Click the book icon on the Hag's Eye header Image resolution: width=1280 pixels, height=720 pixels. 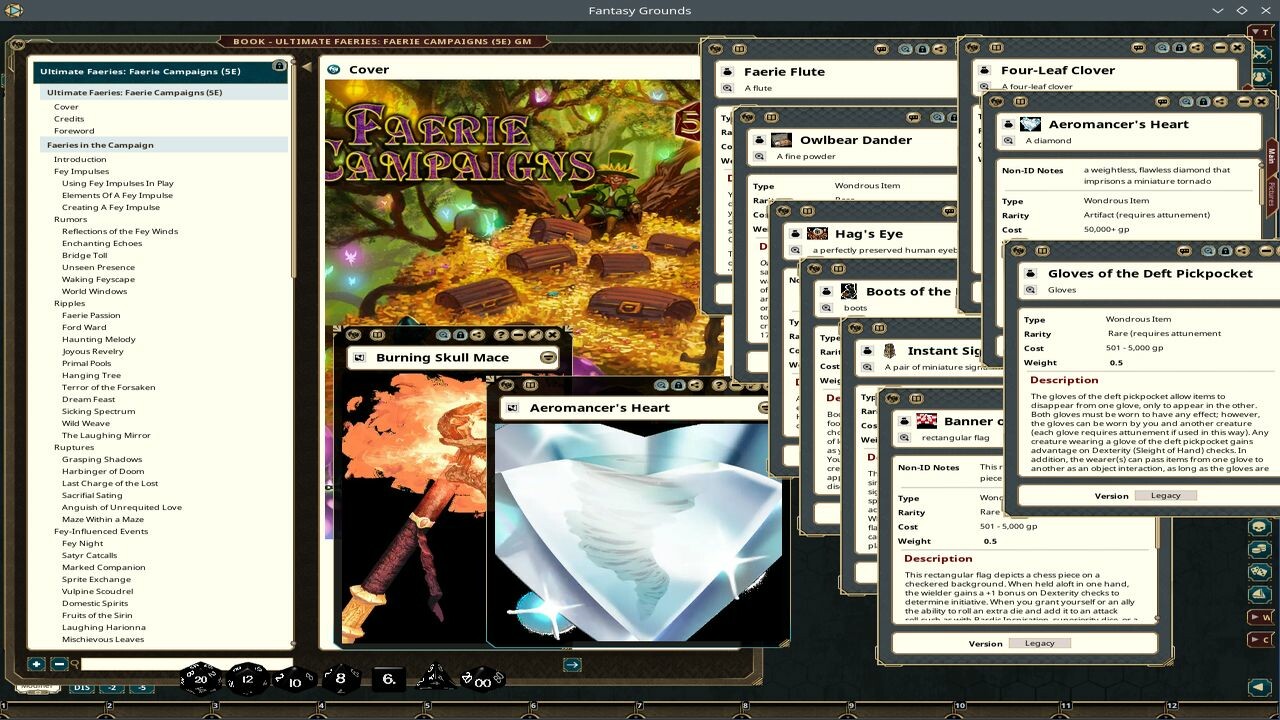pyautogui.click(x=808, y=212)
